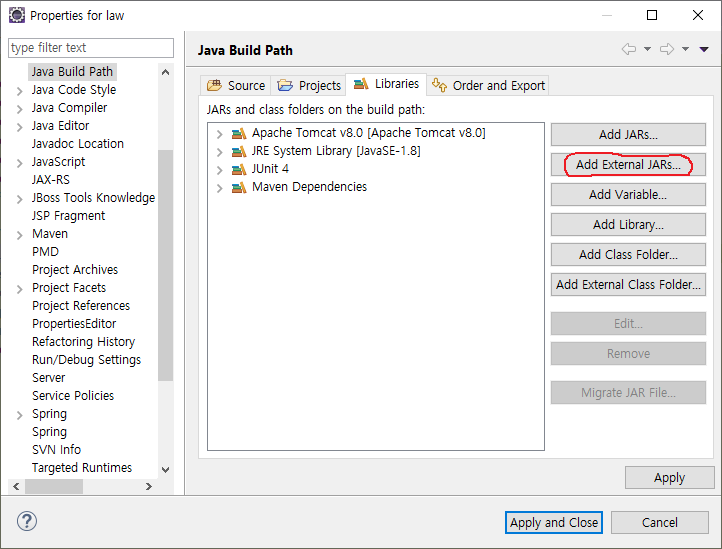Expand Project Facets tree node
Screen dimensions: 722x549
coord(19,289)
